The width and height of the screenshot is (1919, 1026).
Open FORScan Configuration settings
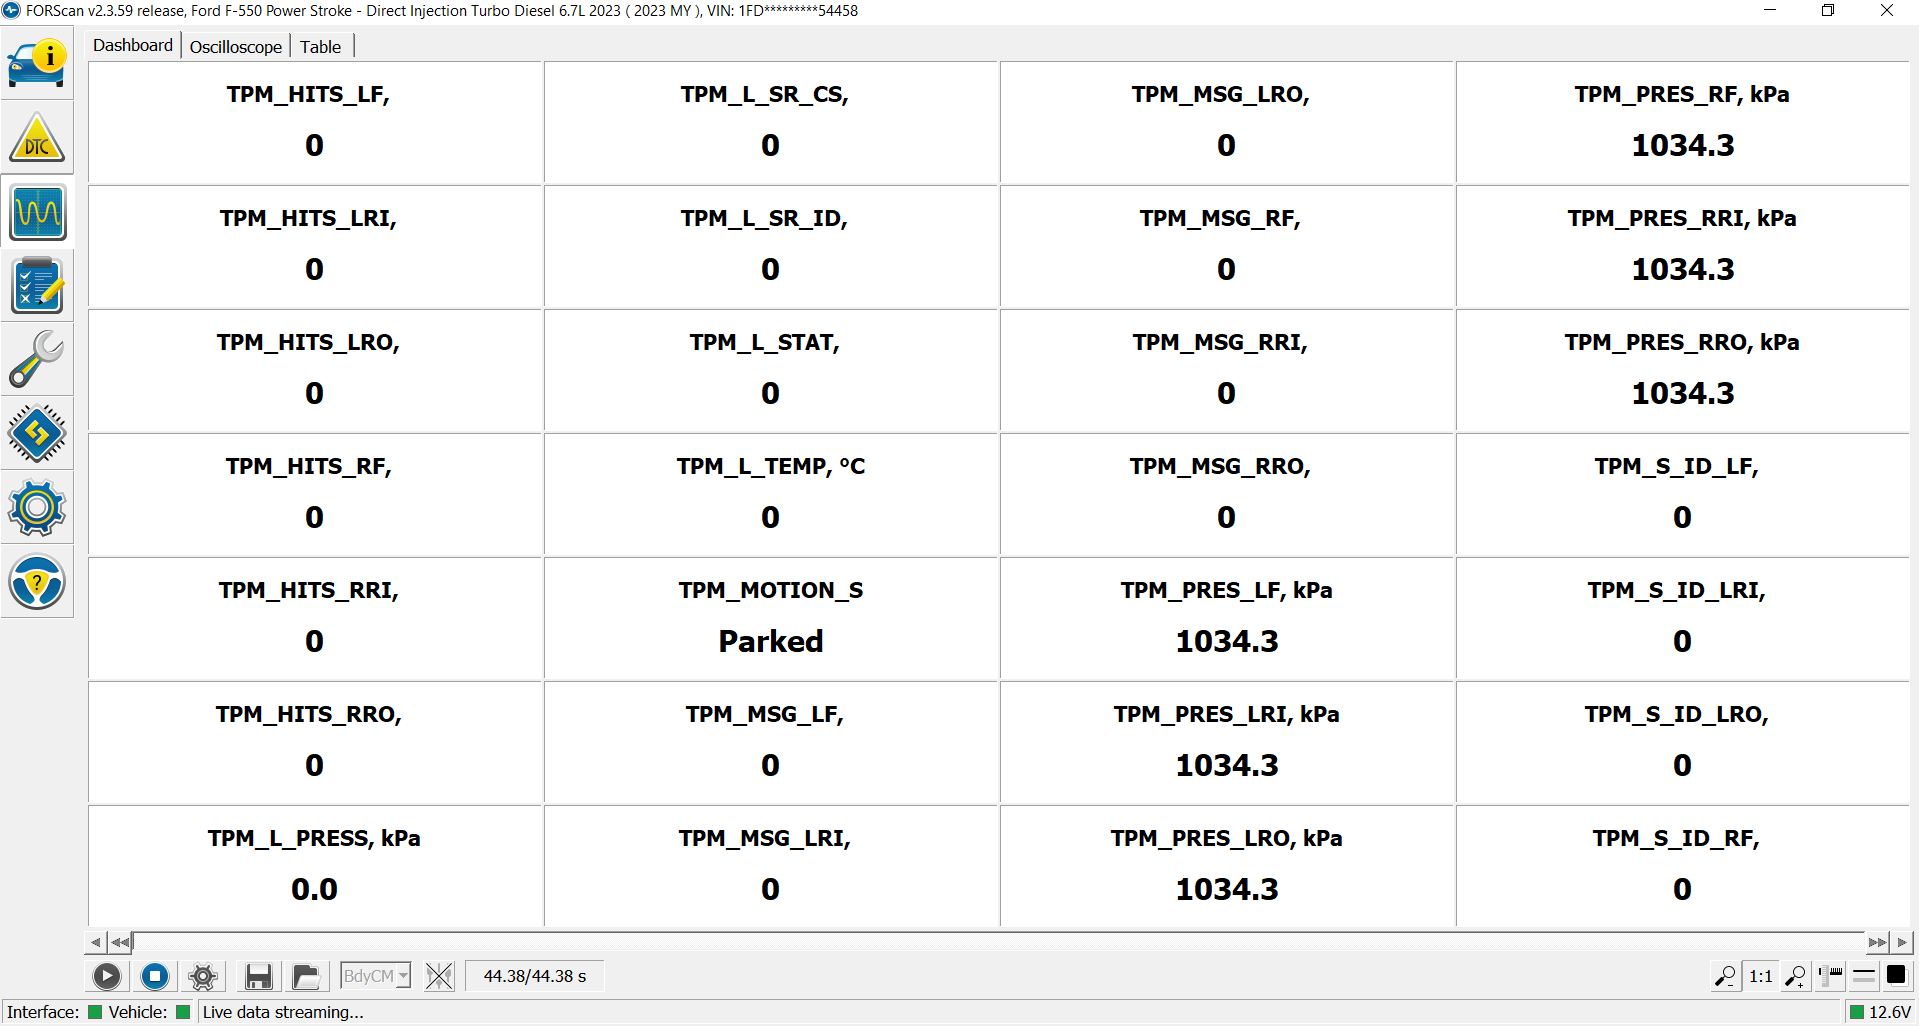37,508
